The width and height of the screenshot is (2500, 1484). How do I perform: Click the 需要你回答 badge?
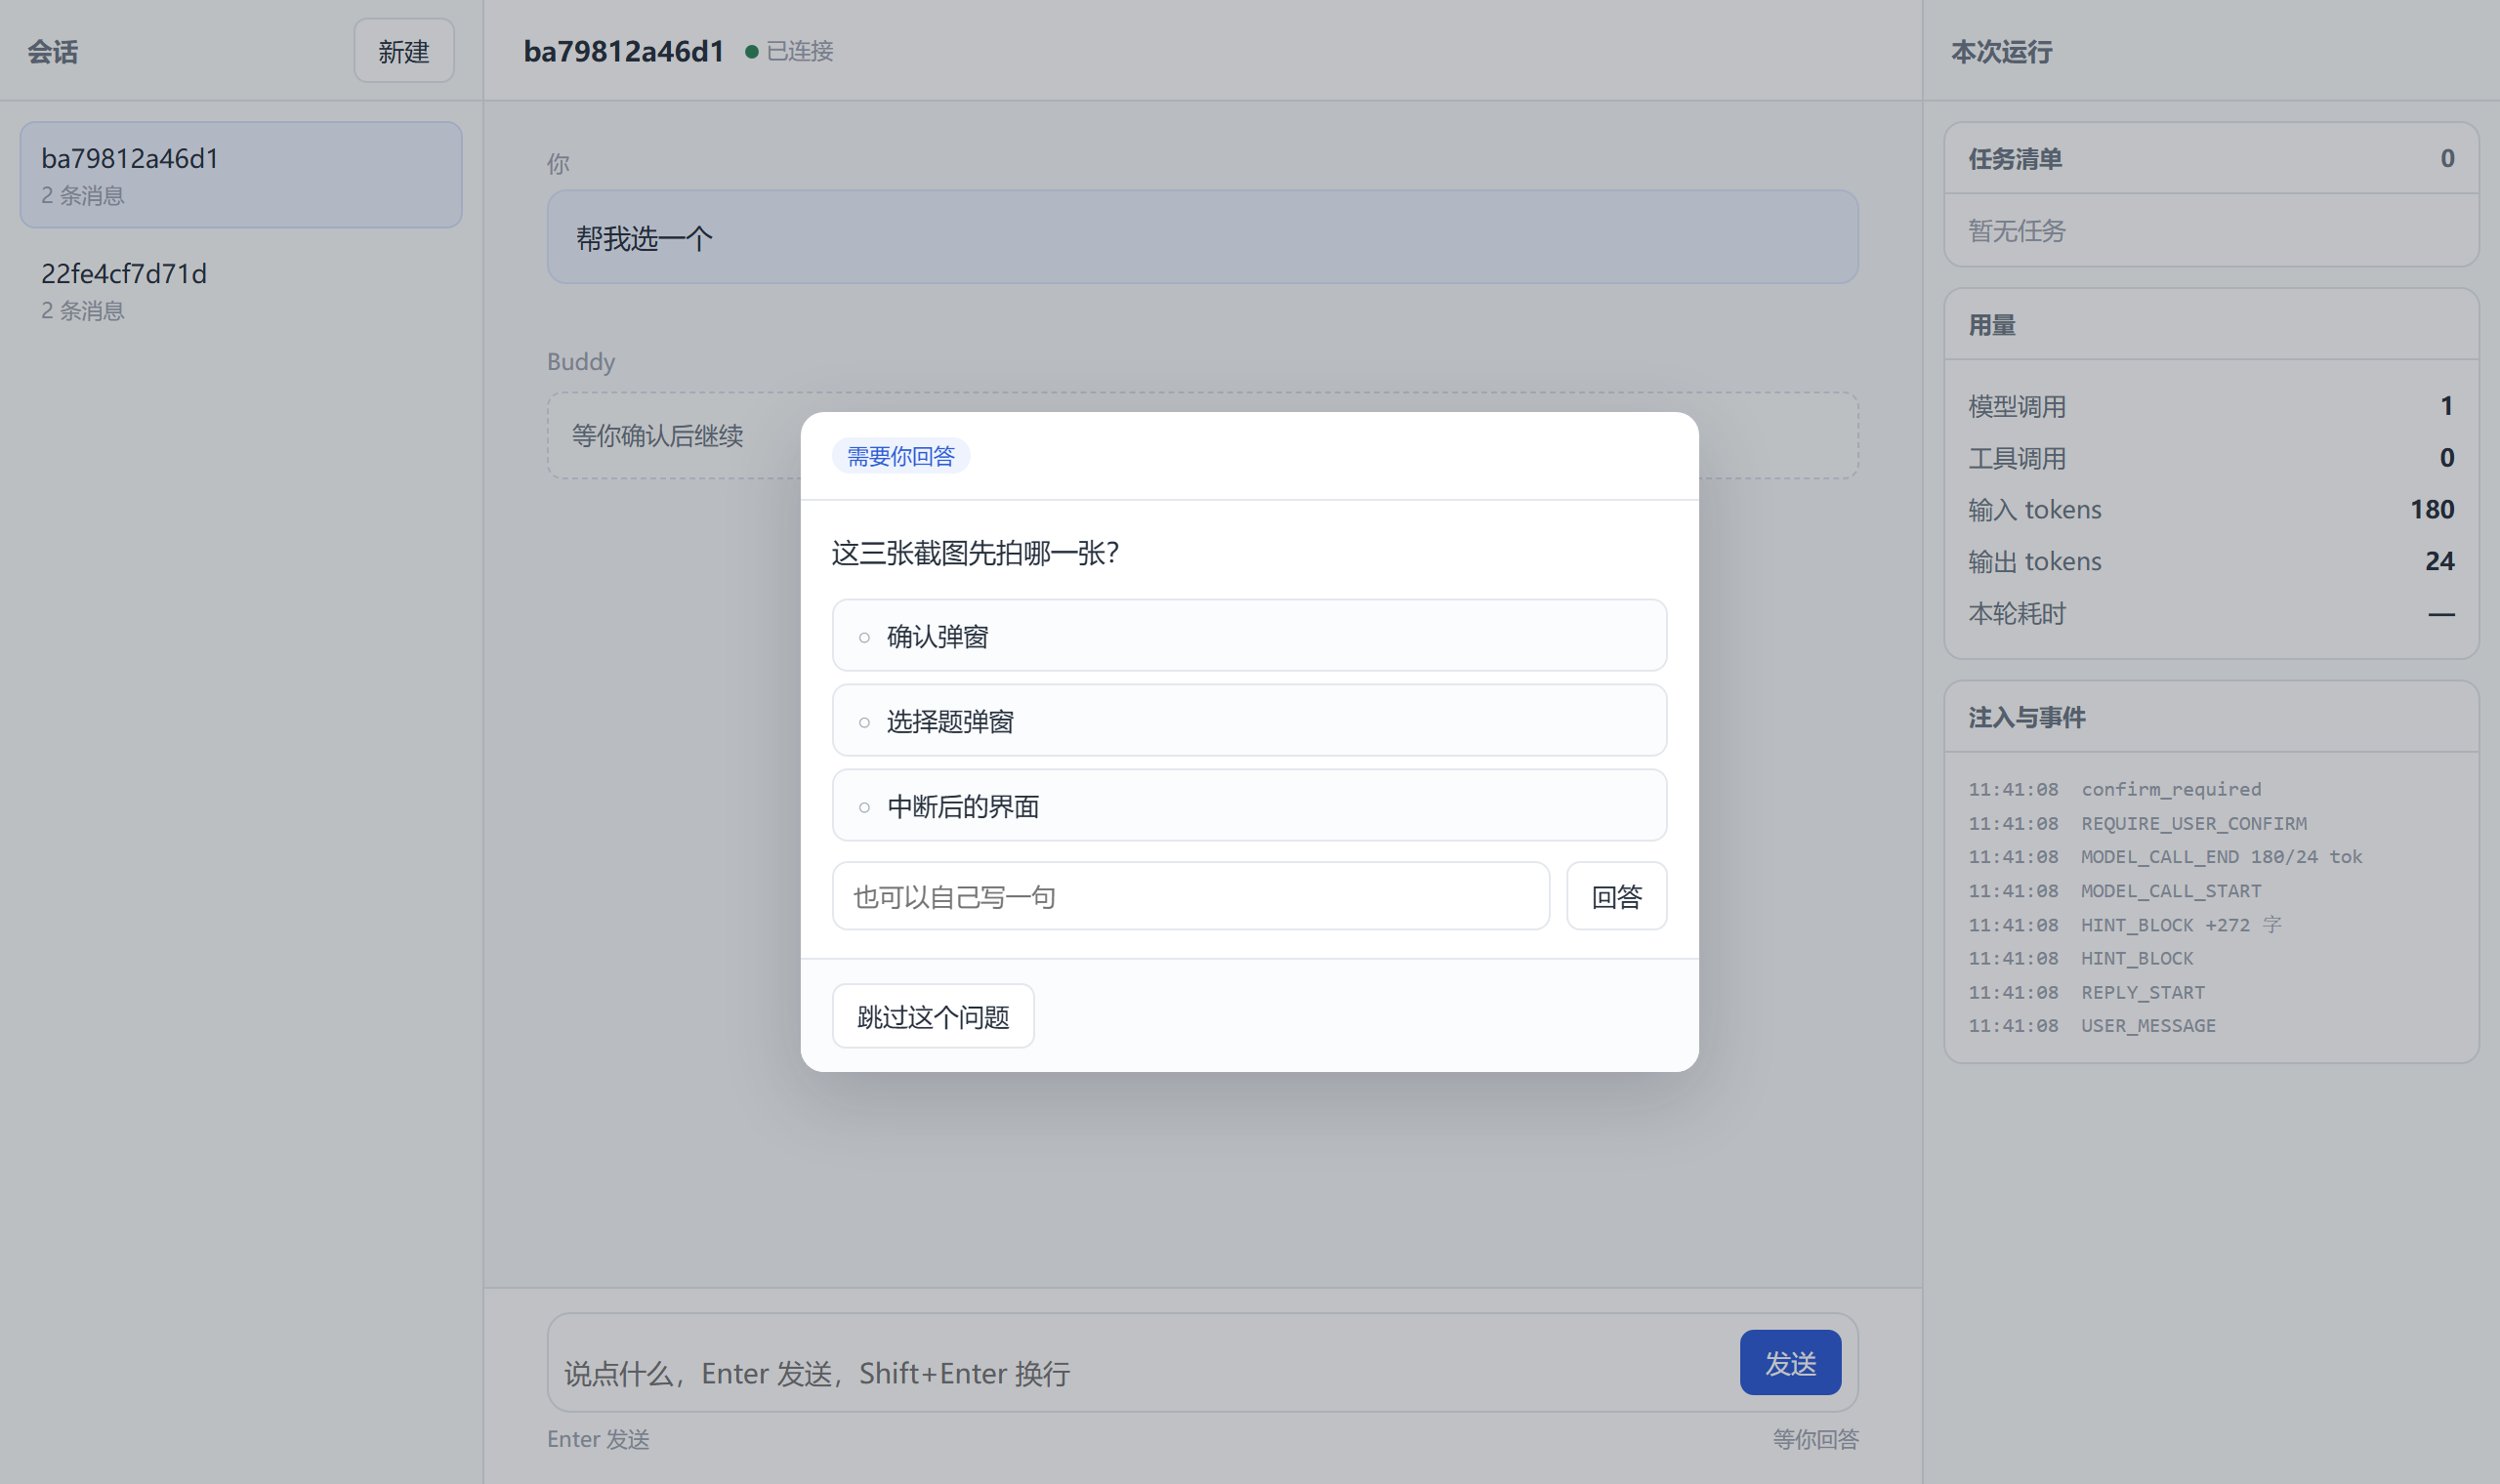(901, 457)
